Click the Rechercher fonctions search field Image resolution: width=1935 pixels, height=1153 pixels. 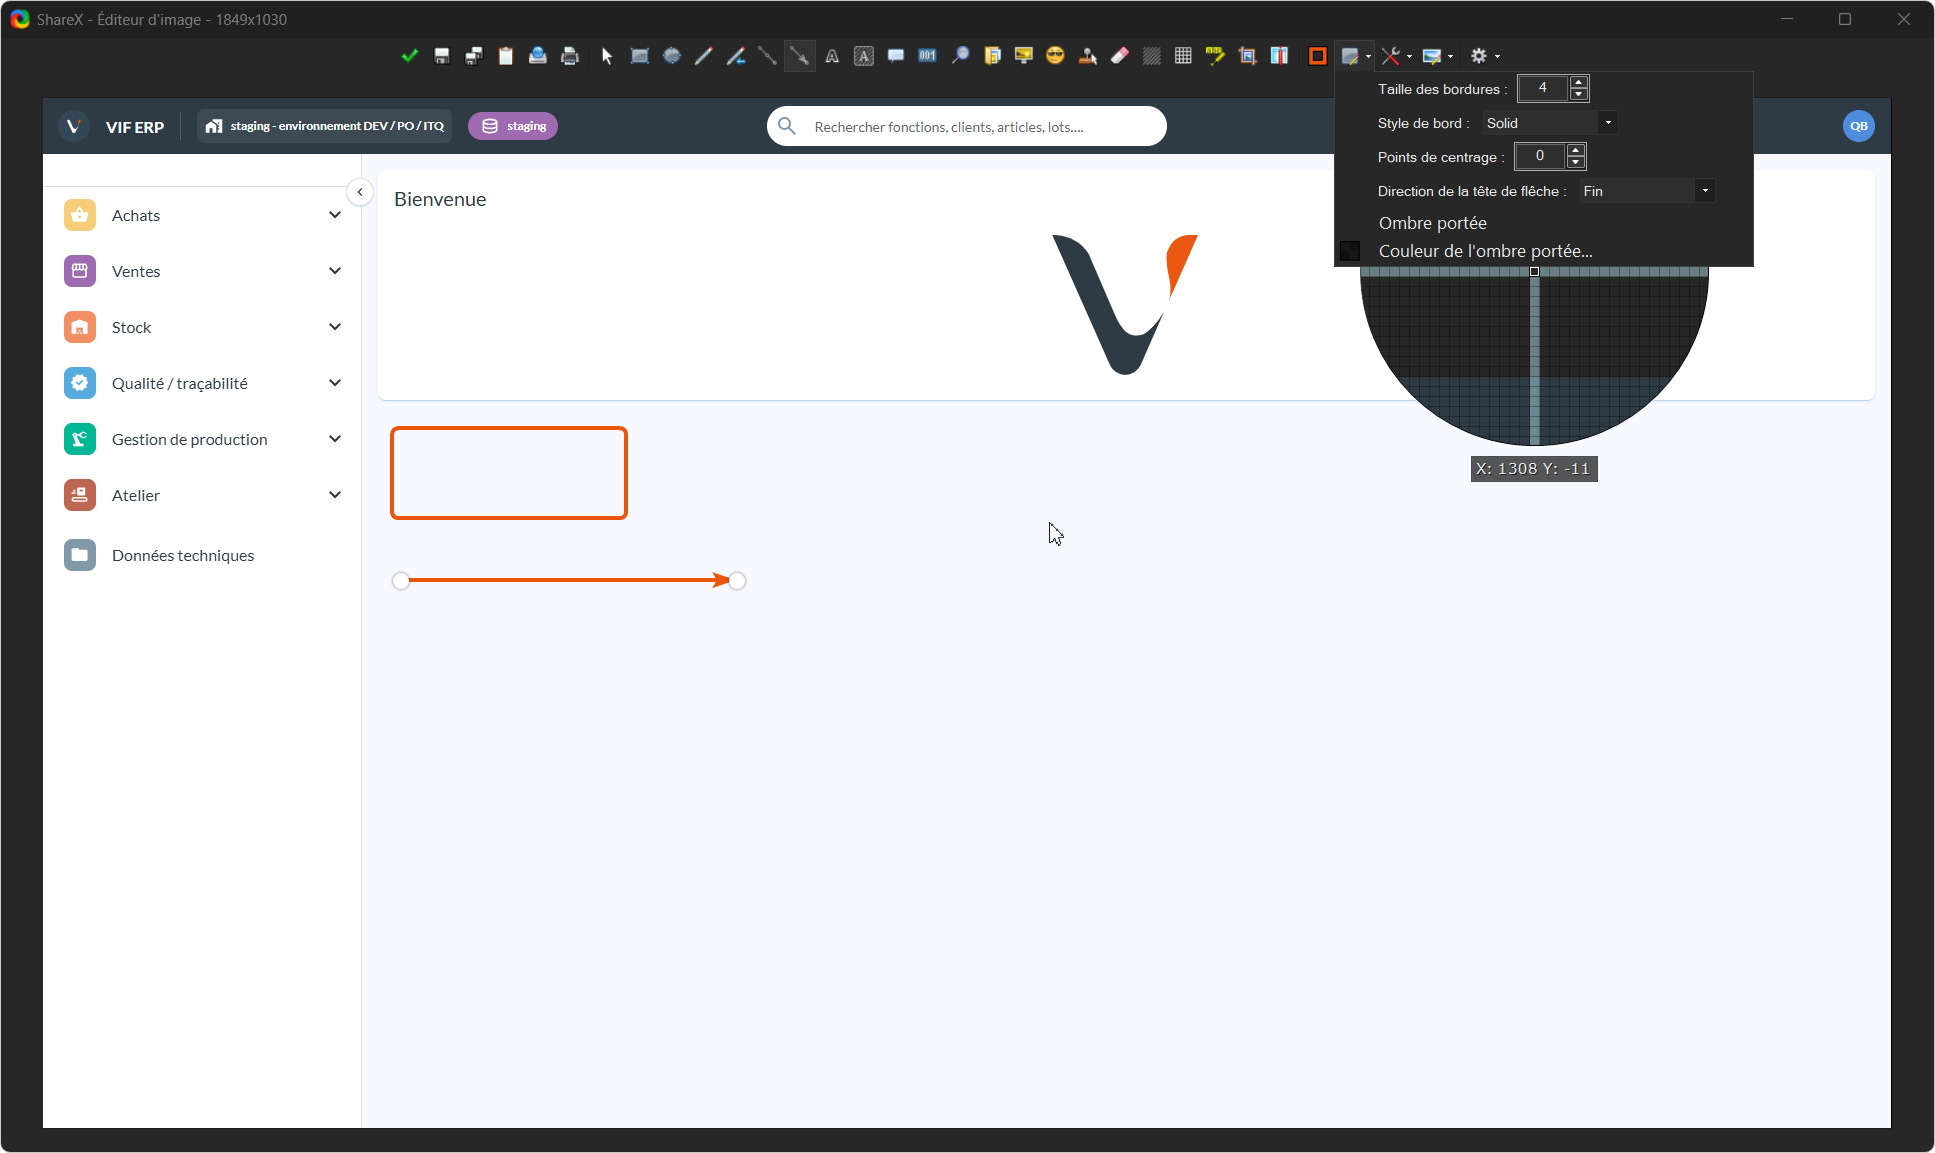pos(967,127)
